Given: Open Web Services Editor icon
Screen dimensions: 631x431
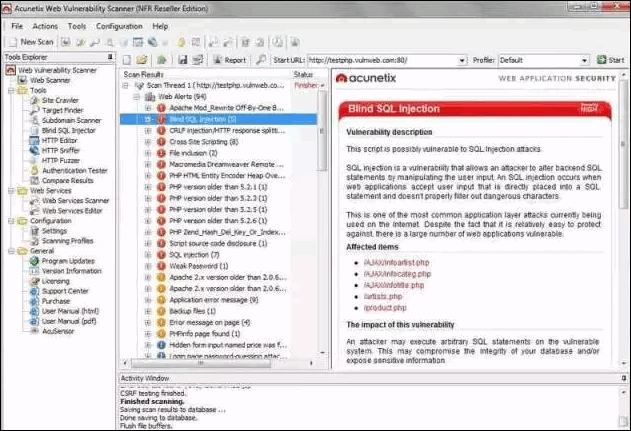Looking at the screenshot, I should (35, 210).
